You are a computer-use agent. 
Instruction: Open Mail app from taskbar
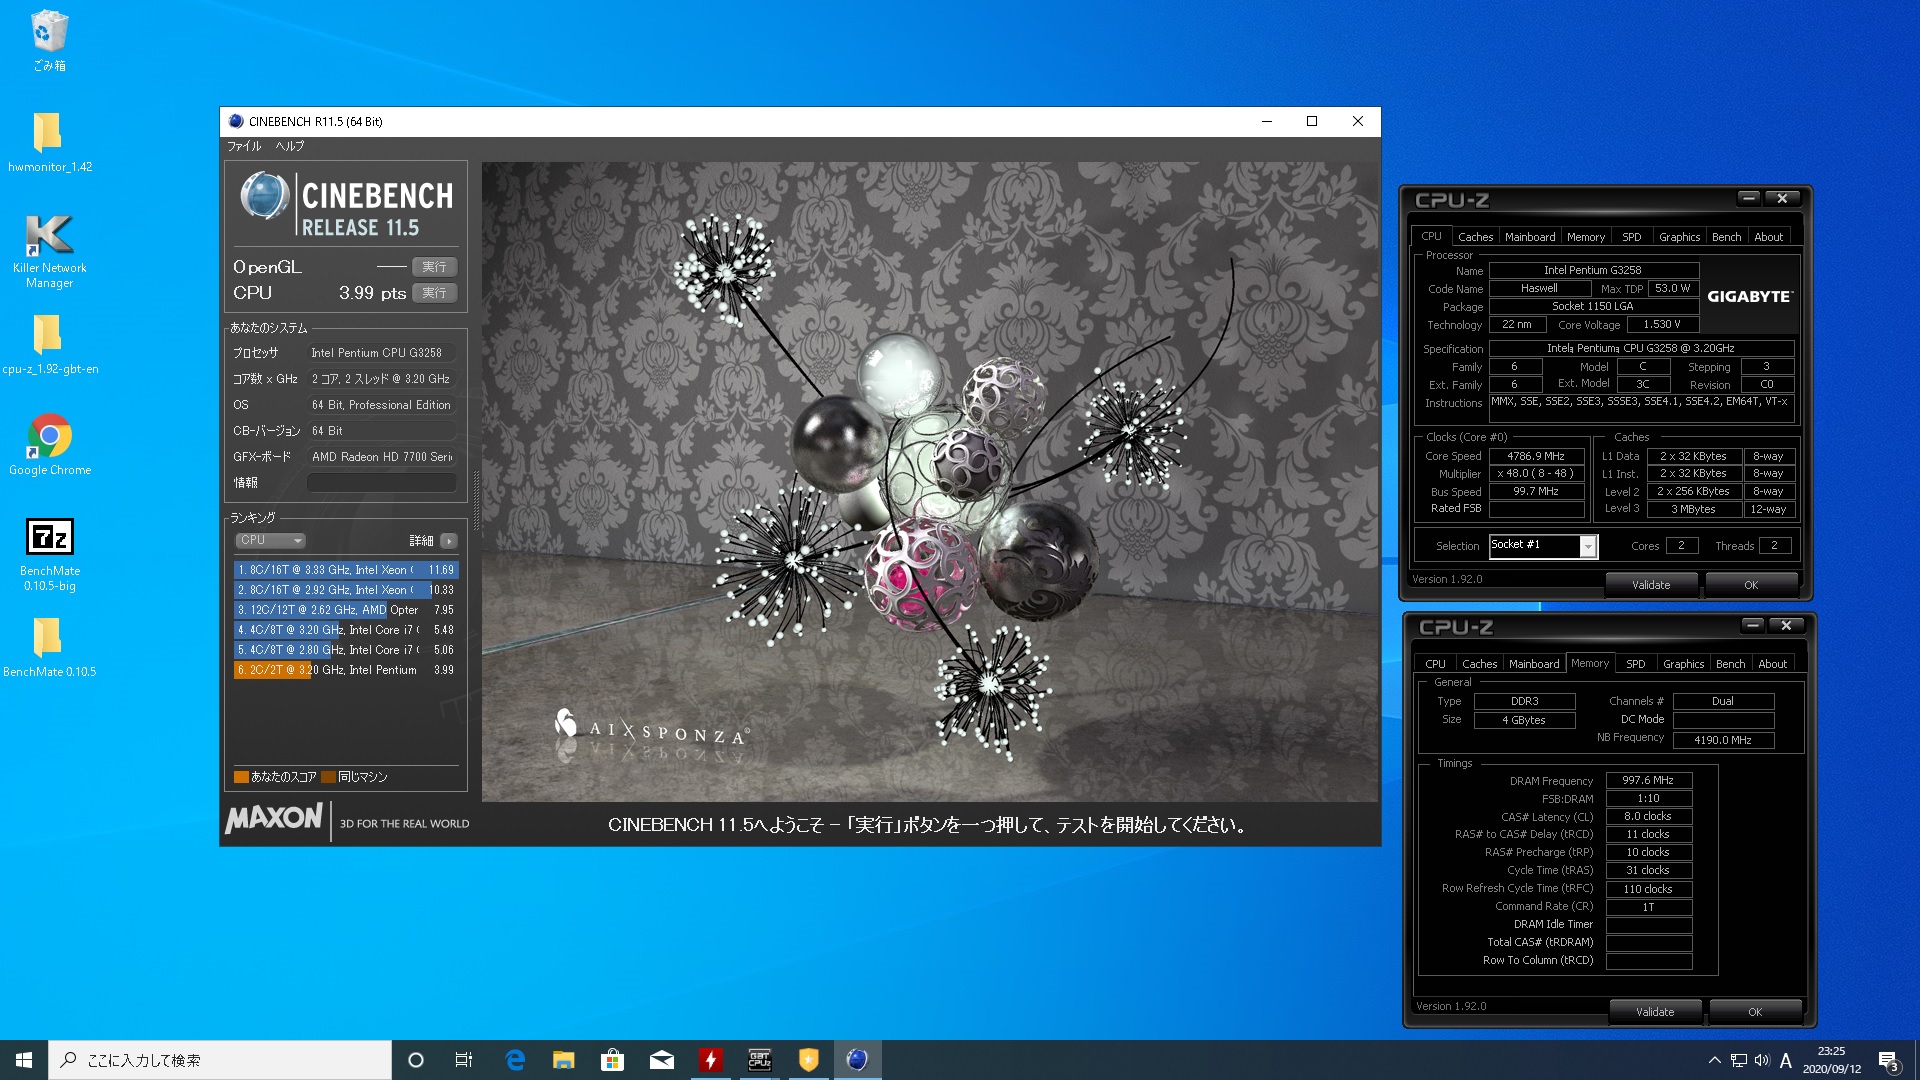click(661, 1060)
